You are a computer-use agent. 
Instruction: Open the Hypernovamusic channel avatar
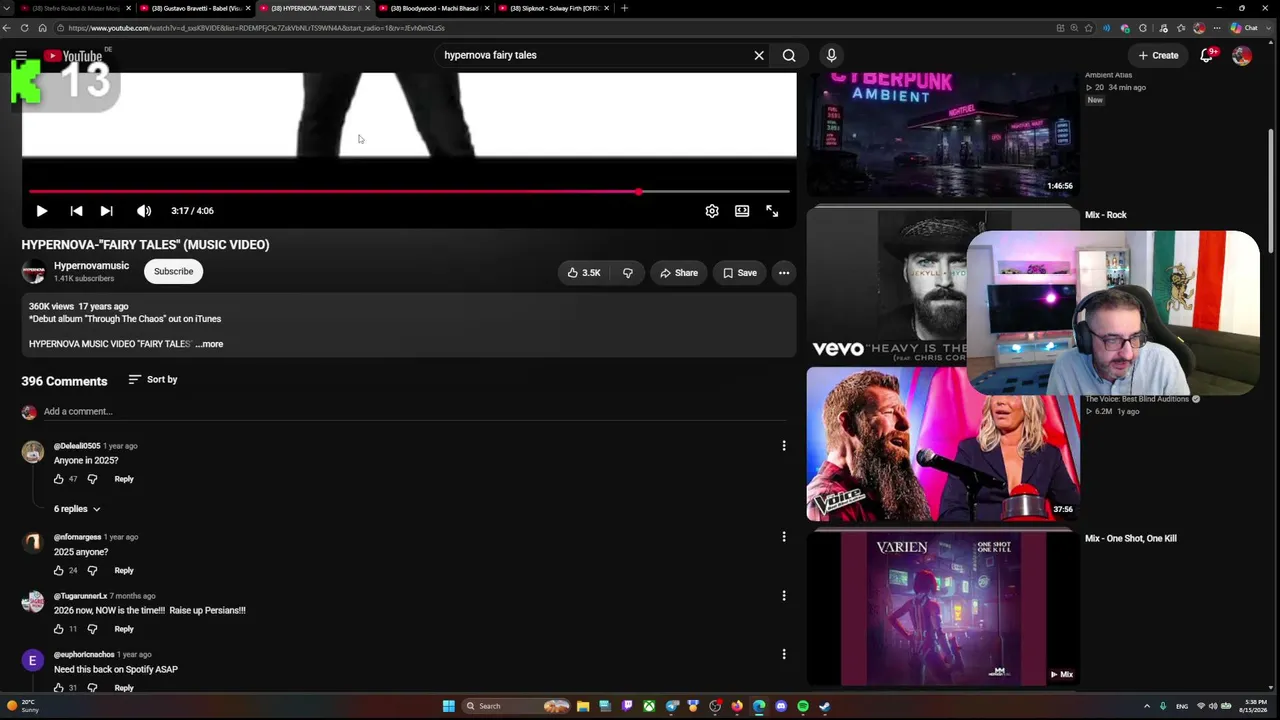[x=34, y=272]
